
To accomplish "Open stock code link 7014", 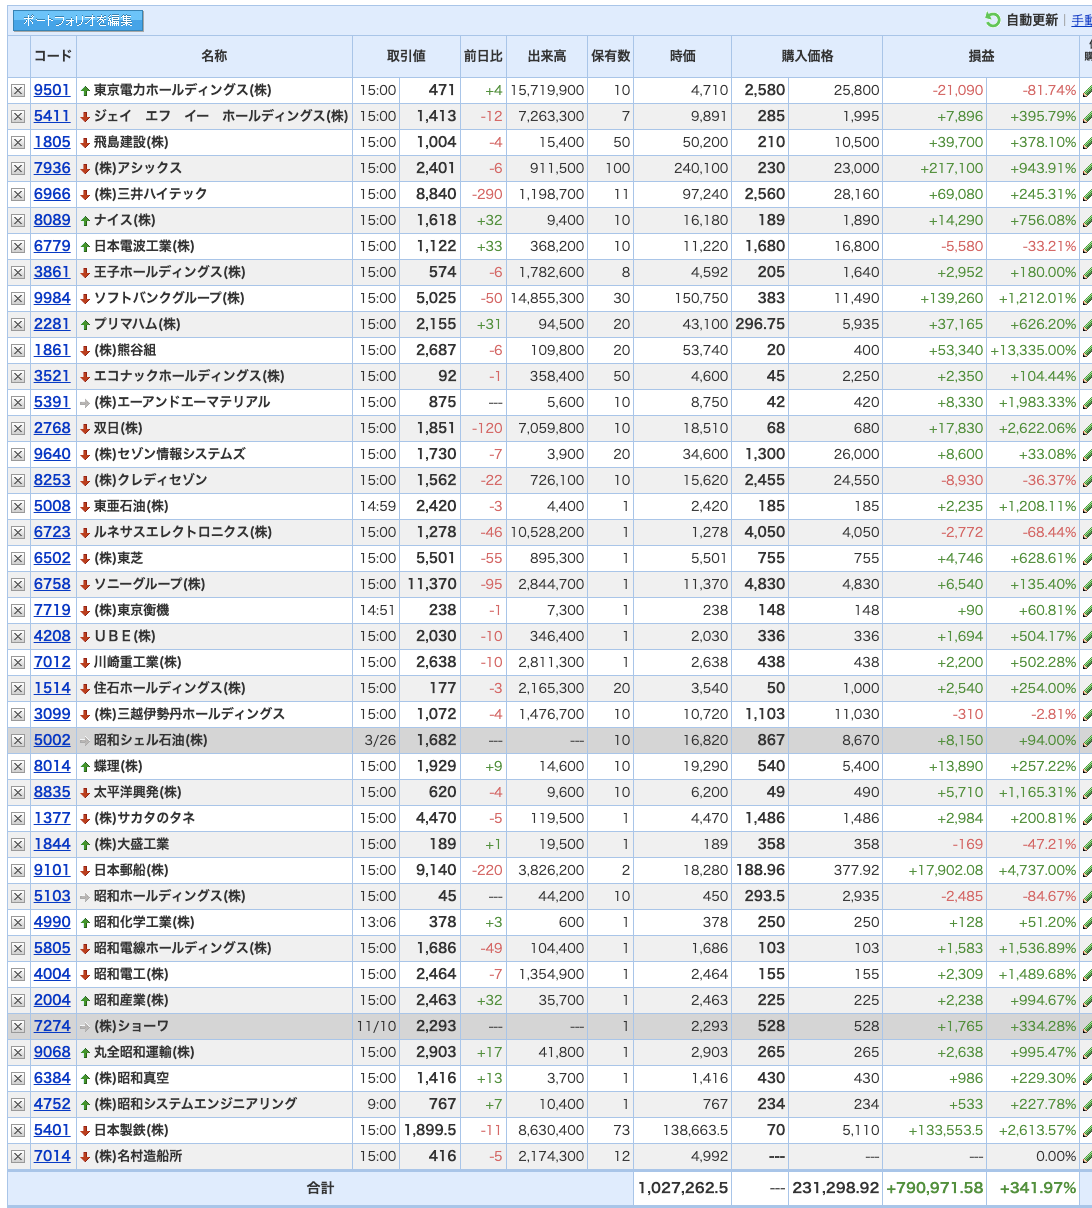I will [x=52, y=1156].
